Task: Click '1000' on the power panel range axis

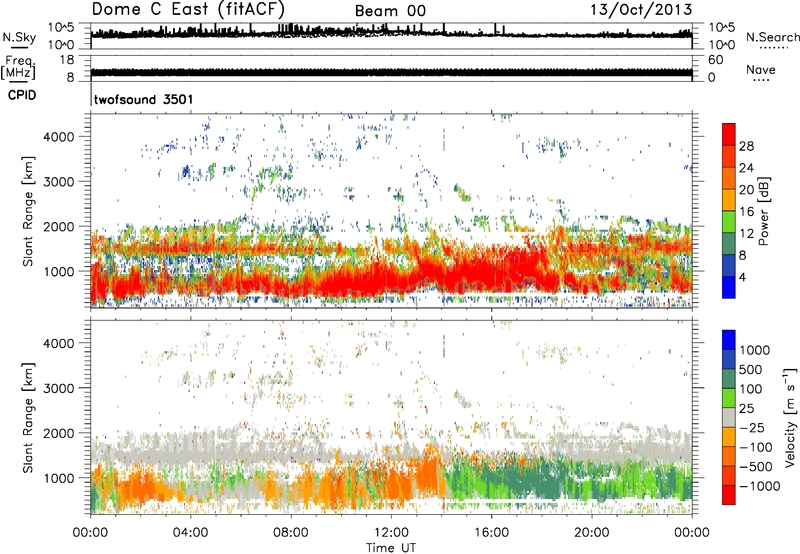Action: [58, 271]
